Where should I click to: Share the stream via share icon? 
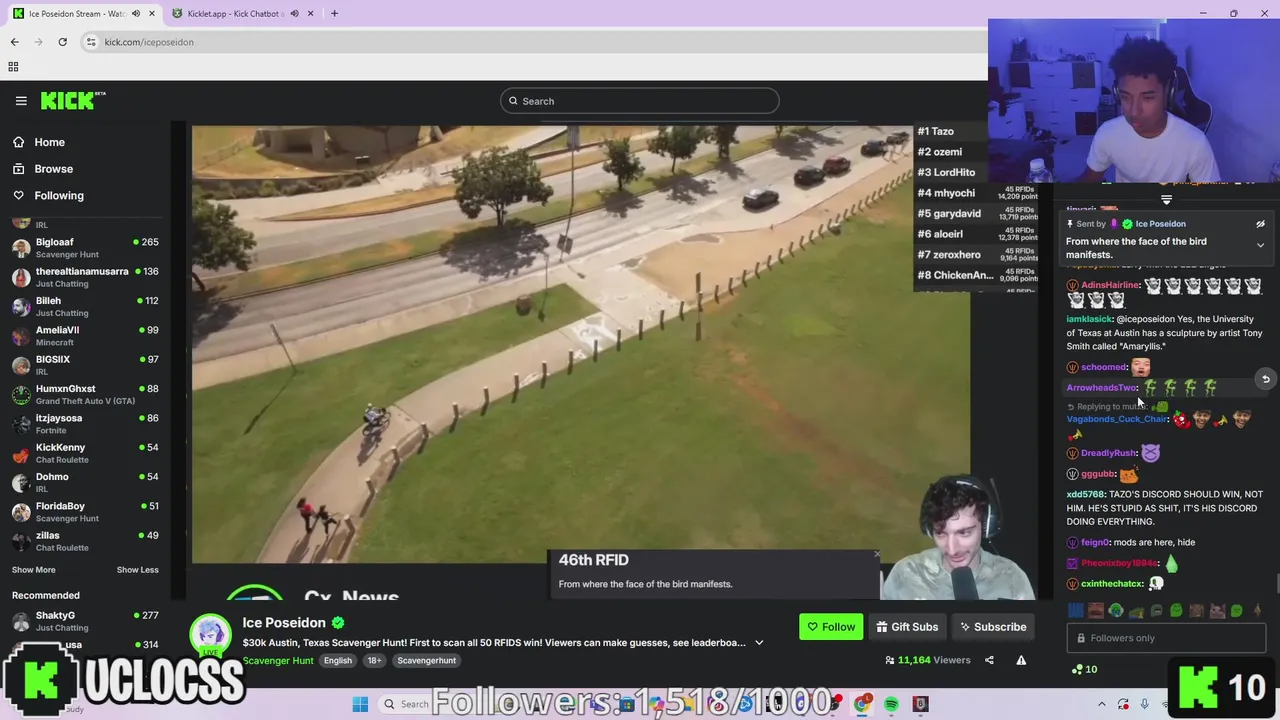point(989,660)
